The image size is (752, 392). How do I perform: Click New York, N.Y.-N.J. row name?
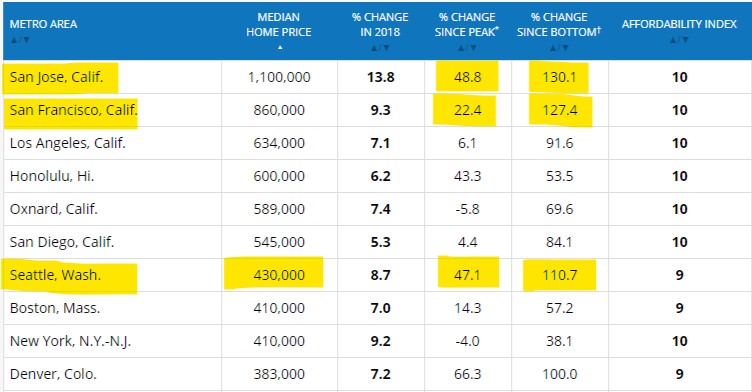coord(70,341)
